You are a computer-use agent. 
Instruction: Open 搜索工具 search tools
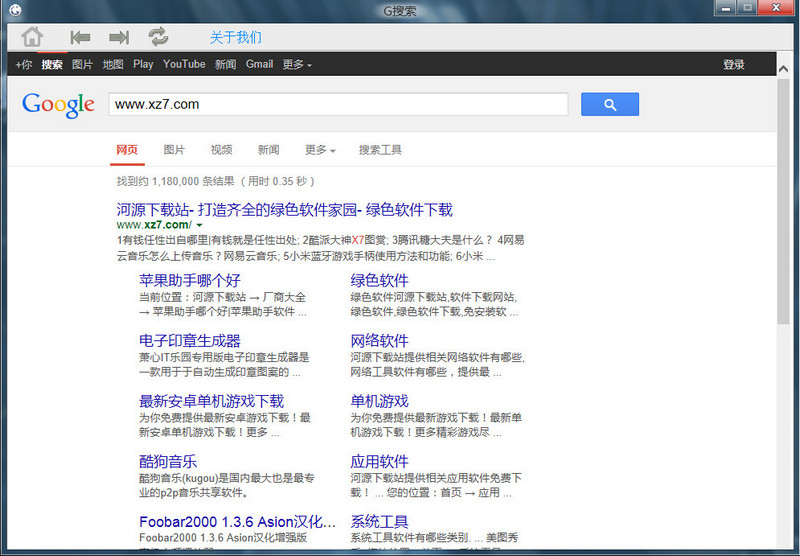(x=380, y=149)
